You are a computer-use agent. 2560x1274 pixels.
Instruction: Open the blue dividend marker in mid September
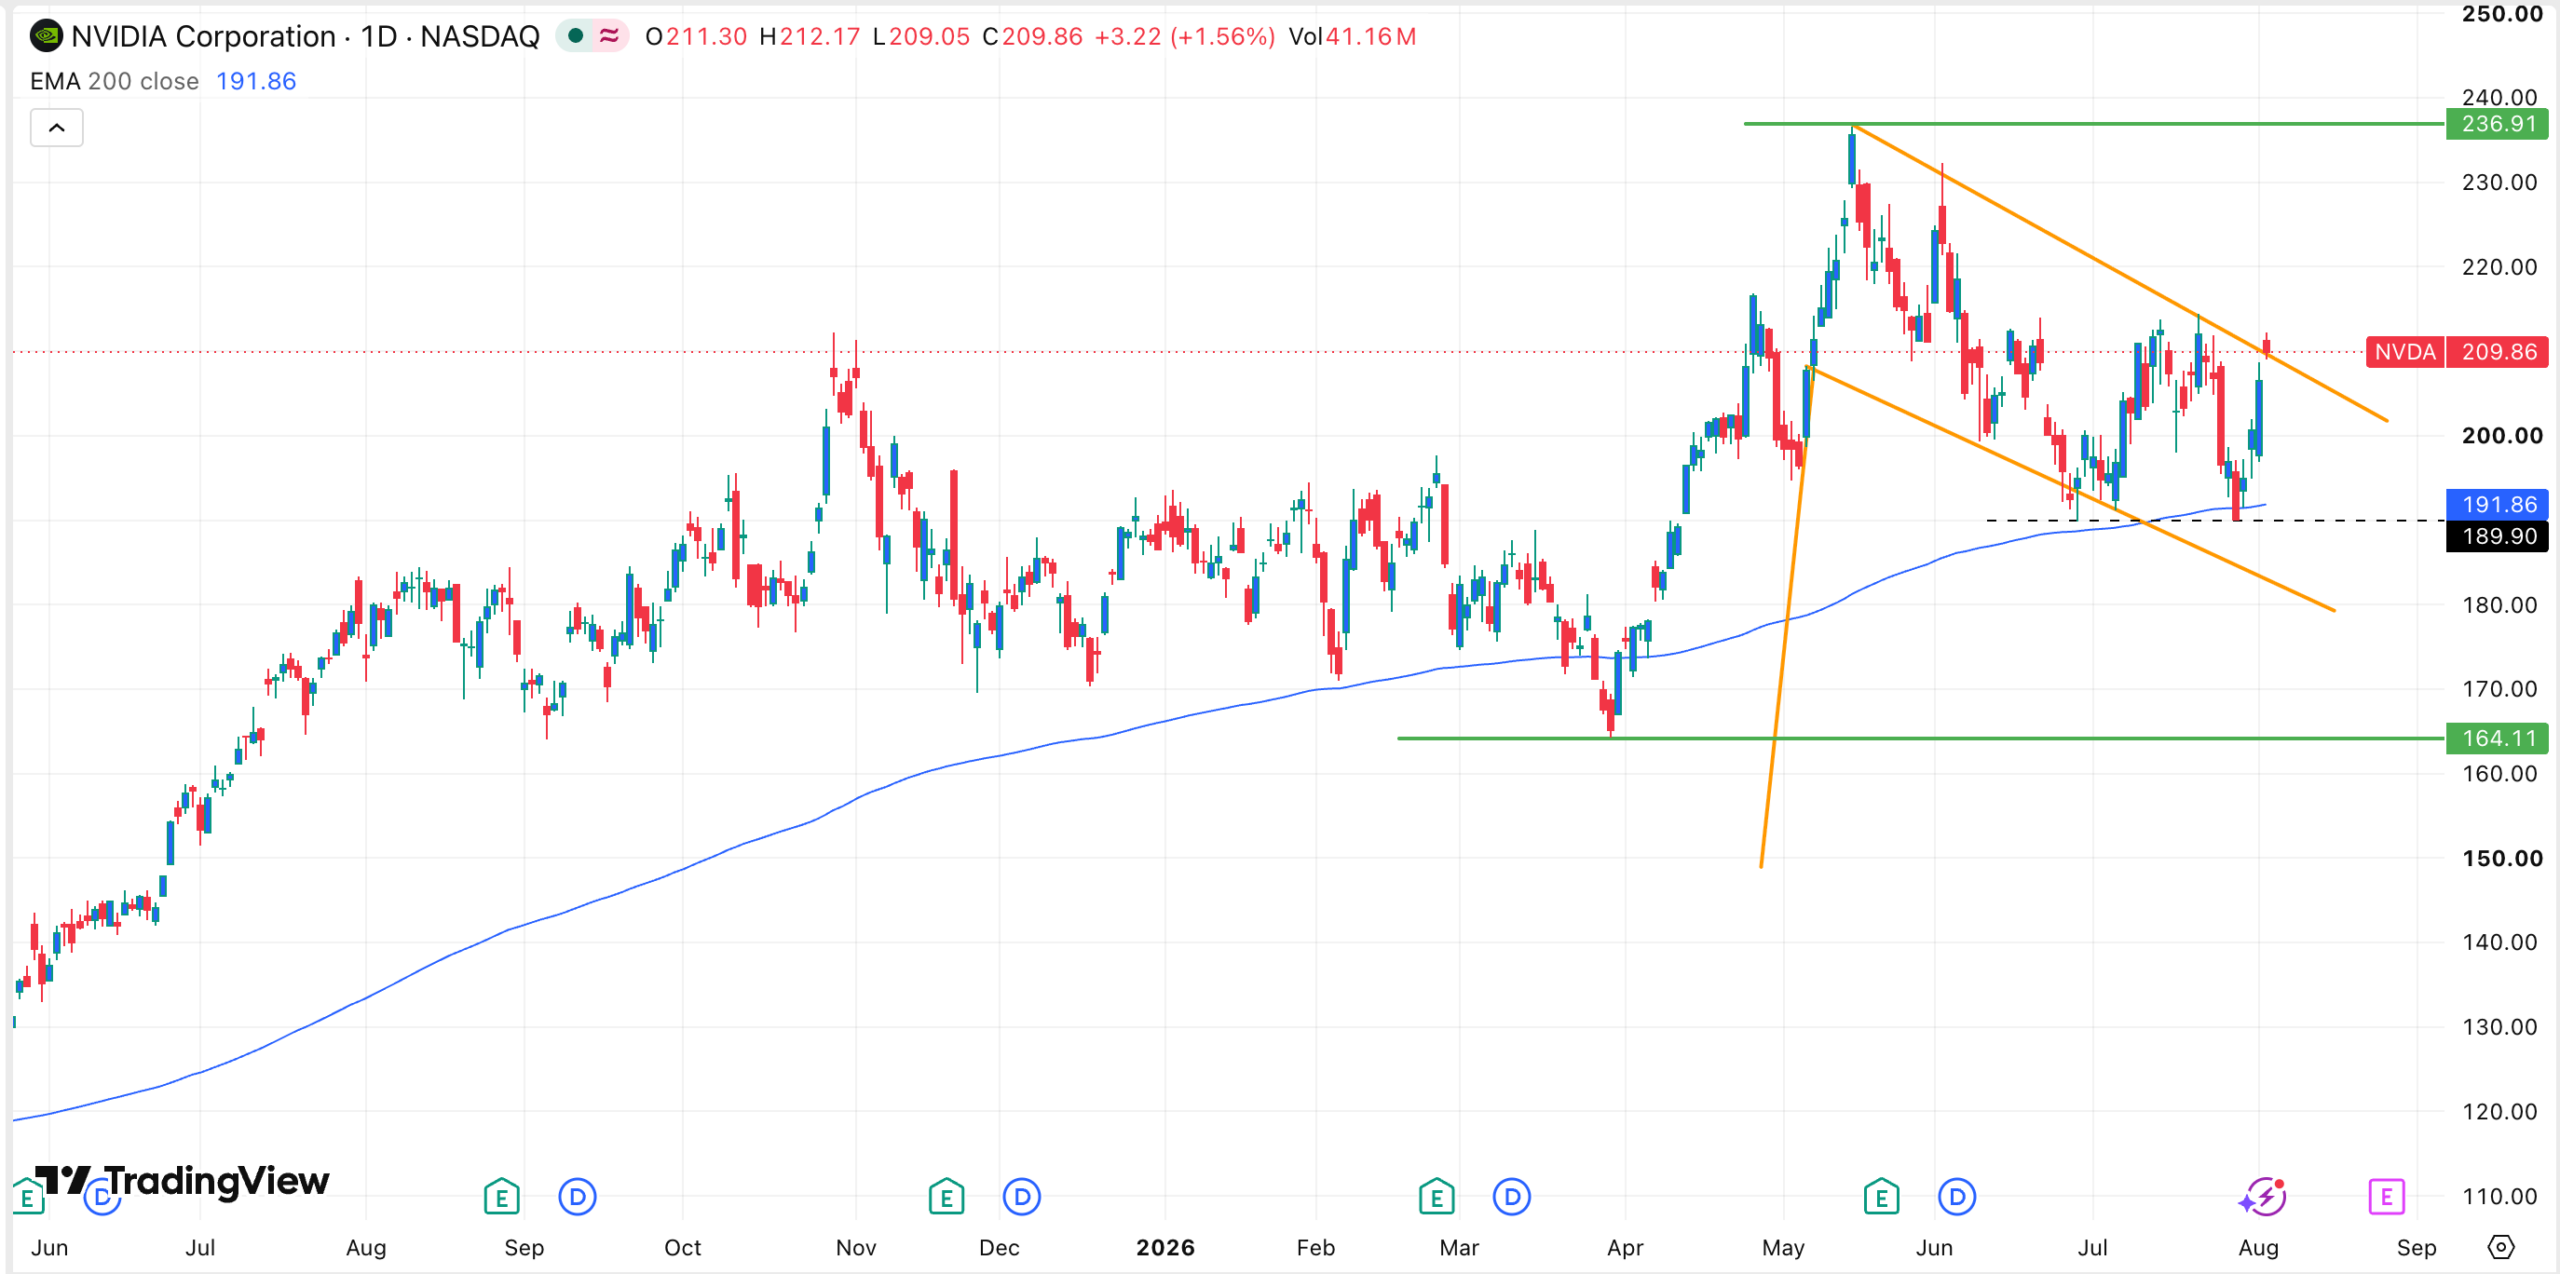[577, 1196]
